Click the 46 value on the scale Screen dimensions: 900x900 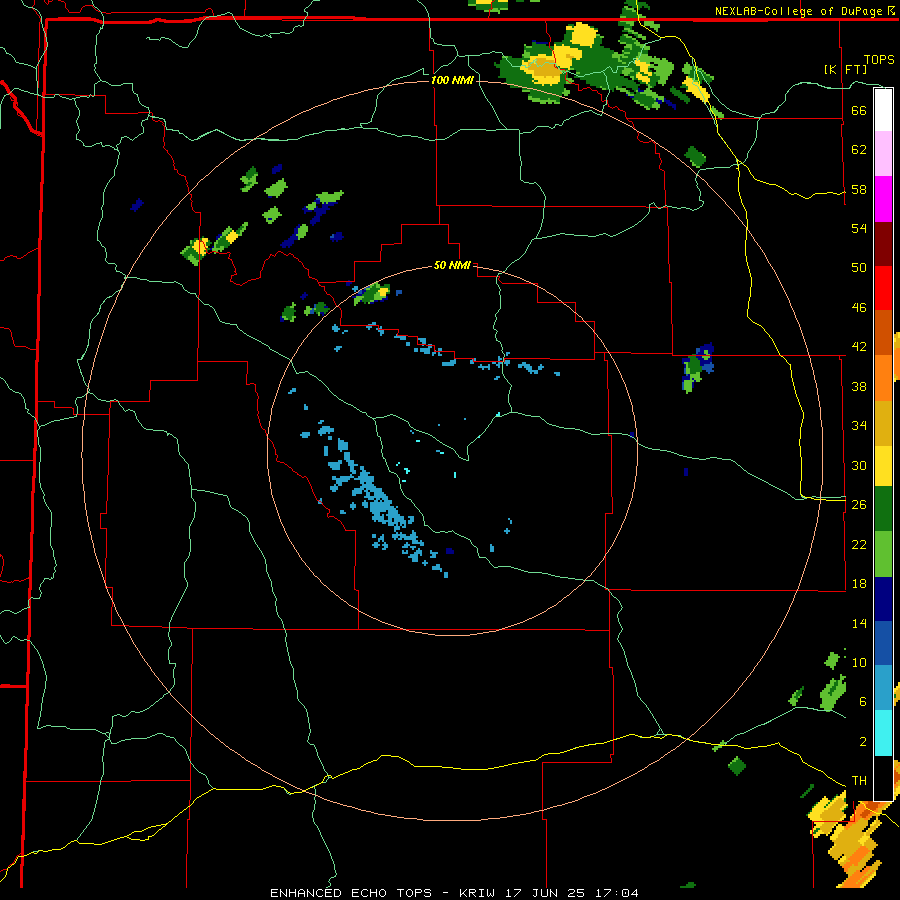pyautogui.click(x=859, y=308)
